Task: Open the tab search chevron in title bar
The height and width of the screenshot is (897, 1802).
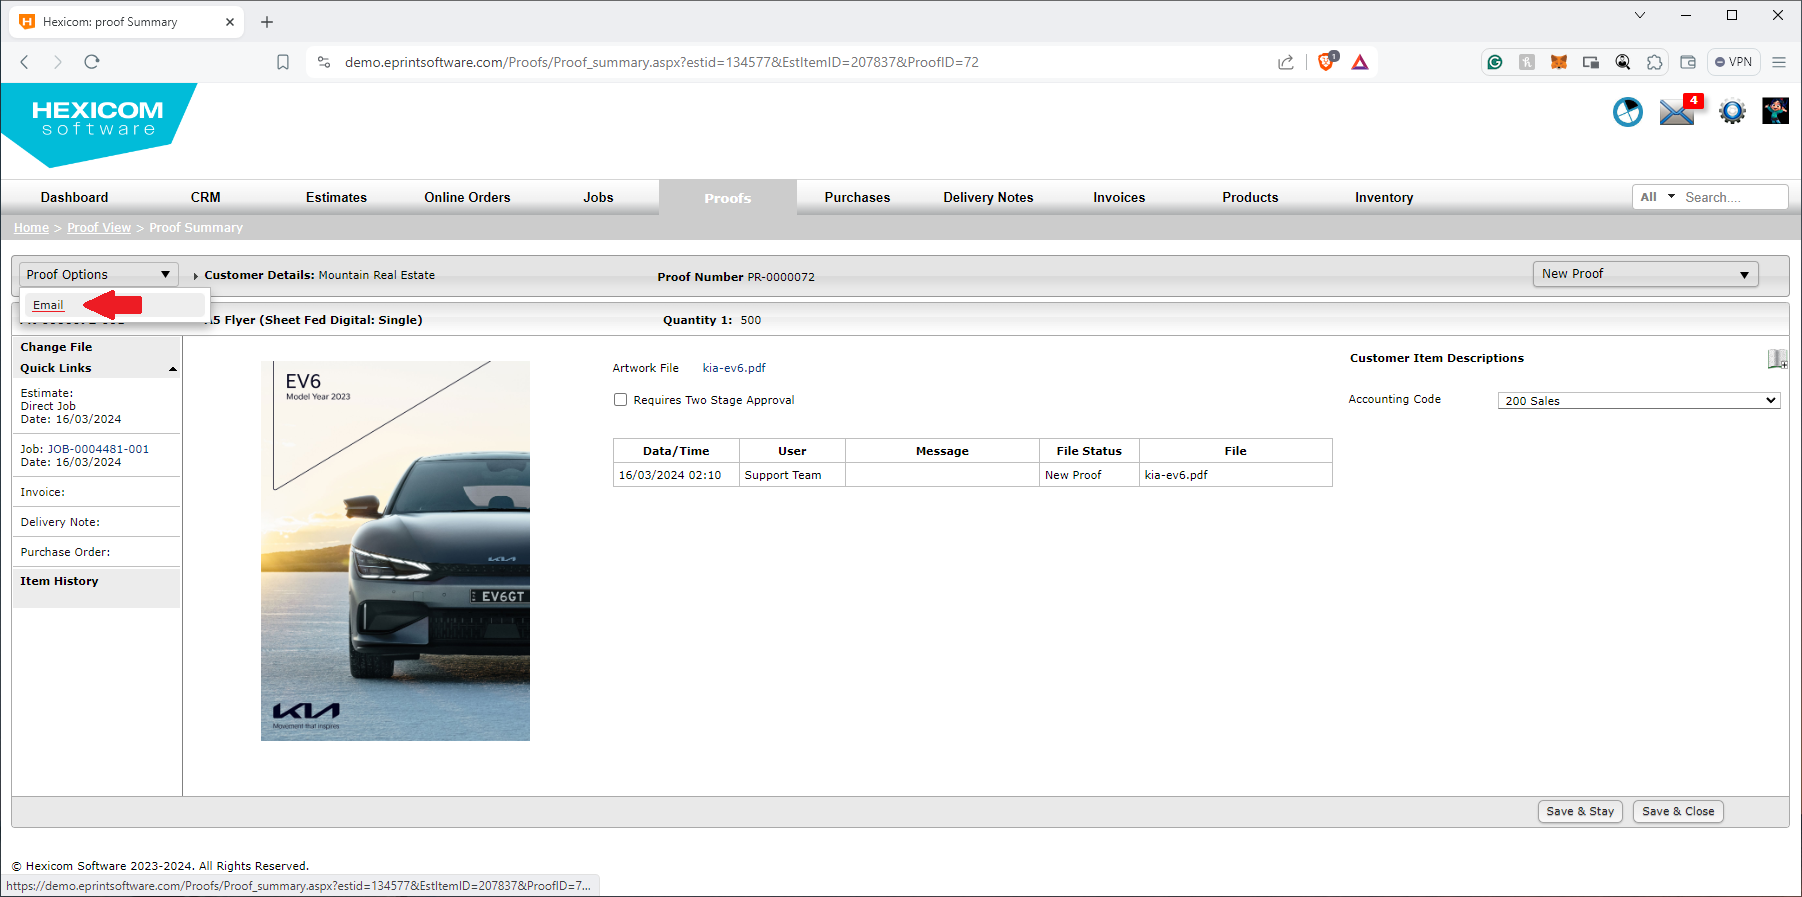Action: coord(1640,15)
